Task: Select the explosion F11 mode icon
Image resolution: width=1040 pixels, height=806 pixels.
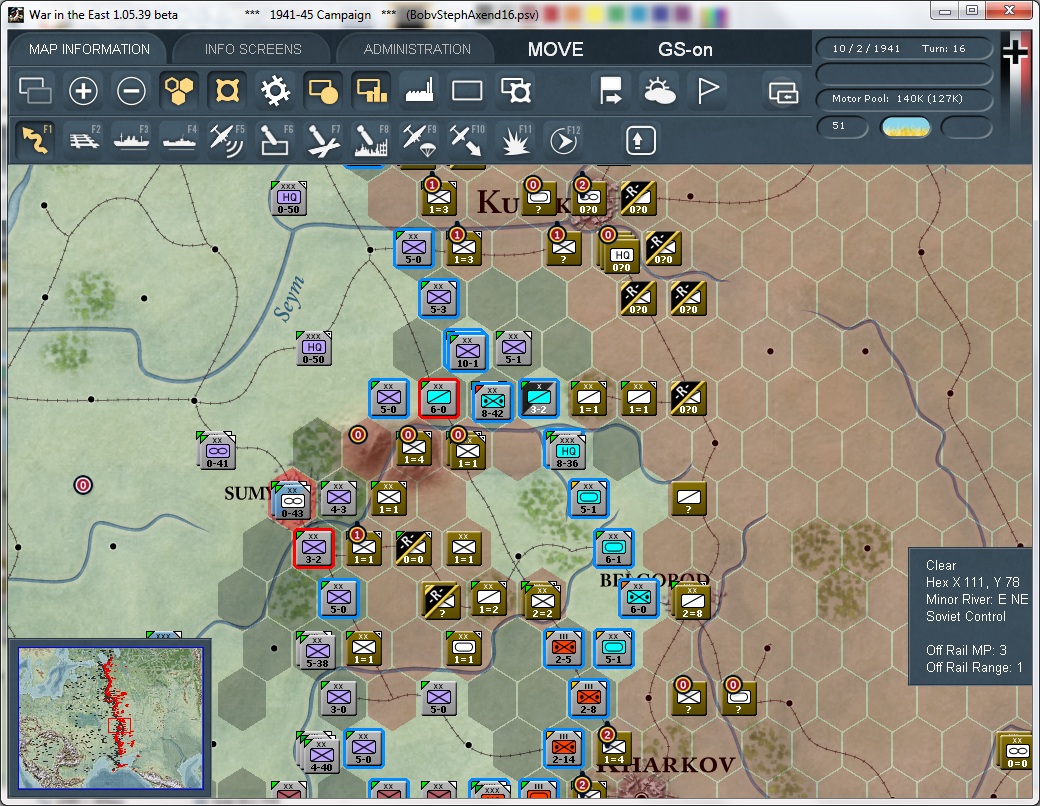Action: pos(515,139)
